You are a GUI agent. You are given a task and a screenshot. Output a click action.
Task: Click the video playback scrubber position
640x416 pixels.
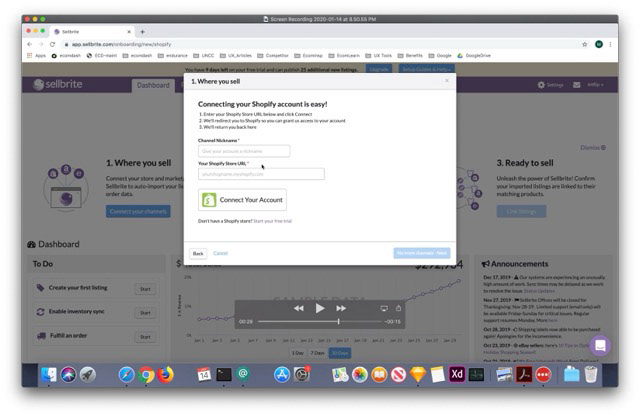coord(338,321)
